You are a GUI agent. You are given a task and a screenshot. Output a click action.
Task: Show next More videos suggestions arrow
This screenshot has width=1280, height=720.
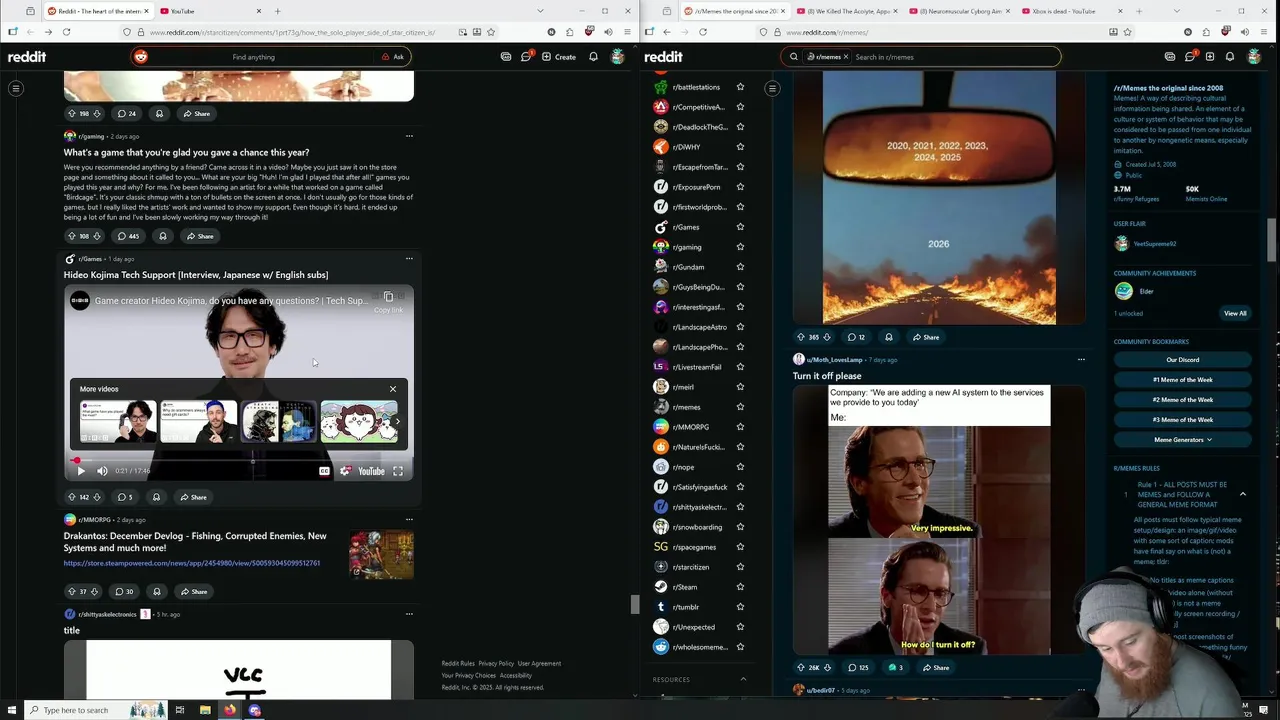pos(397,421)
